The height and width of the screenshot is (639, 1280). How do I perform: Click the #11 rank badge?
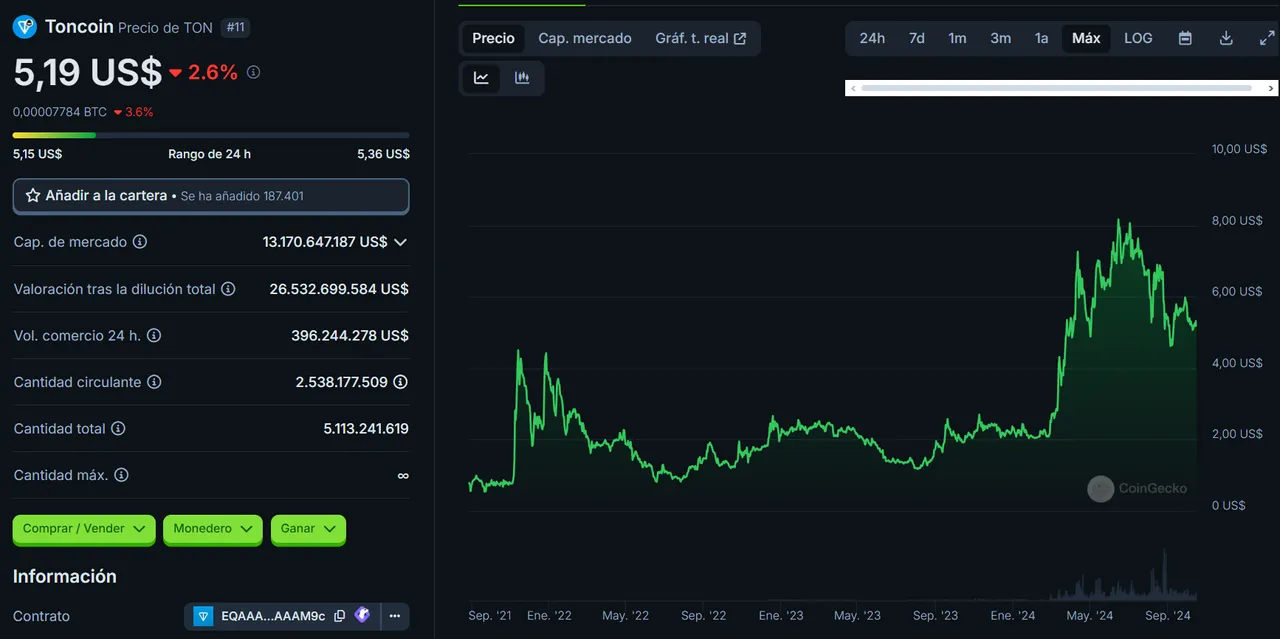pos(235,27)
